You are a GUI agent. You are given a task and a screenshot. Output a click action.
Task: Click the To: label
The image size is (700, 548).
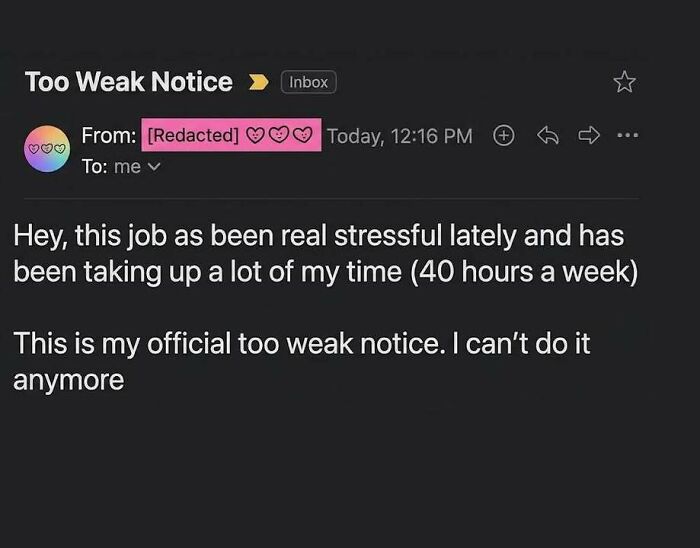94,167
